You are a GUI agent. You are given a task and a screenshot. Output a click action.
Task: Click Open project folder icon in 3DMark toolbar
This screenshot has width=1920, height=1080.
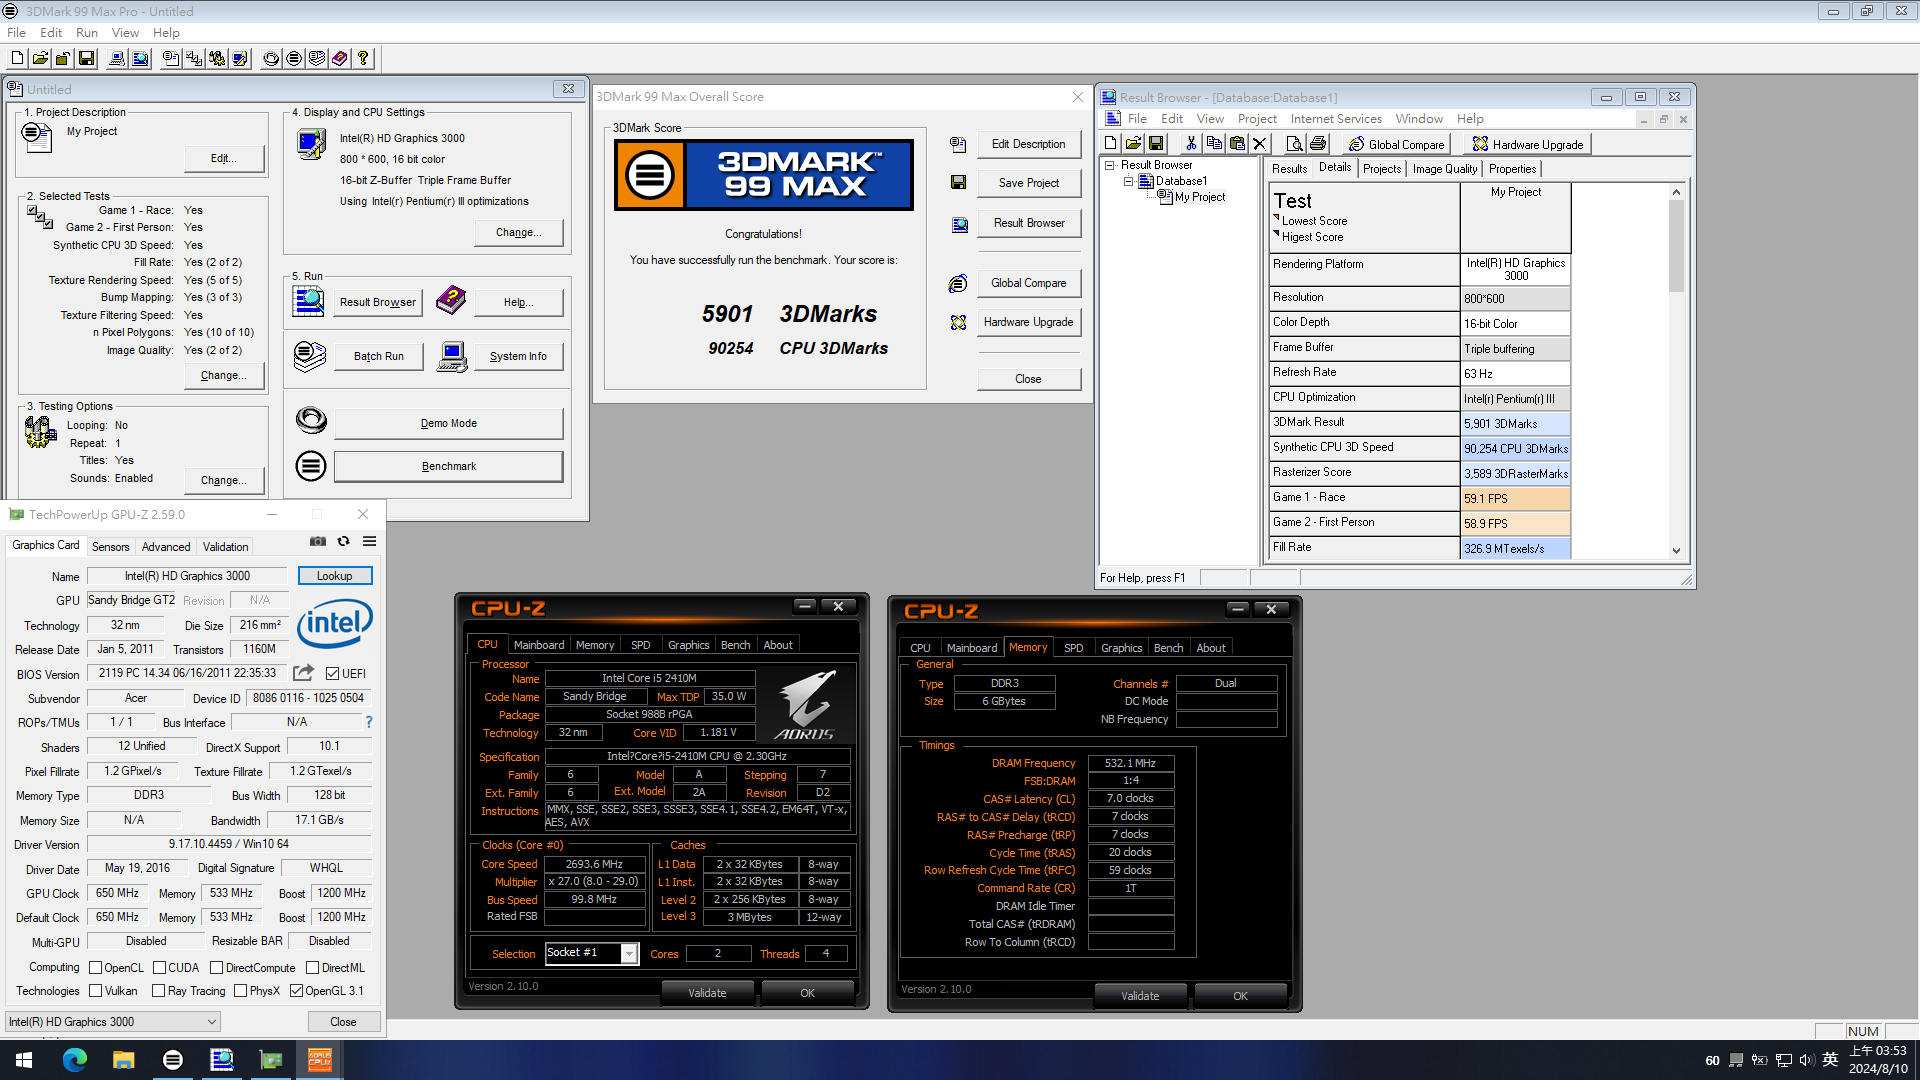pyautogui.click(x=40, y=59)
